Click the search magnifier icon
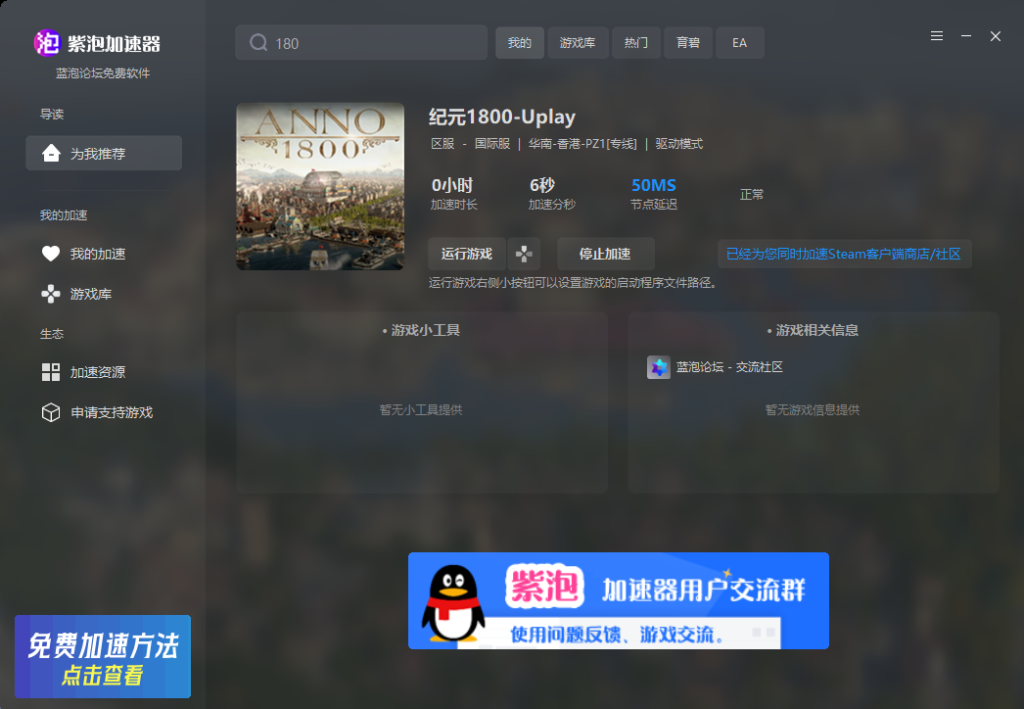 click(x=259, y=42)
